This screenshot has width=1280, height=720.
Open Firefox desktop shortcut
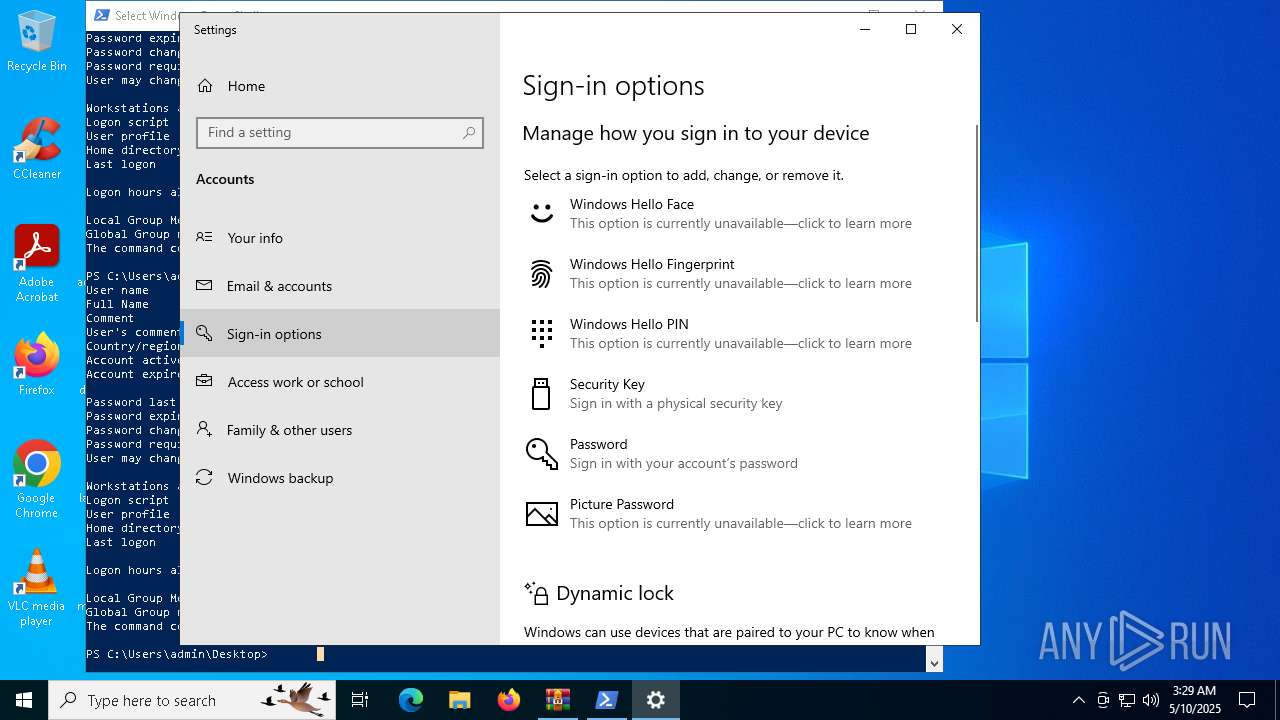click(37, 365)
